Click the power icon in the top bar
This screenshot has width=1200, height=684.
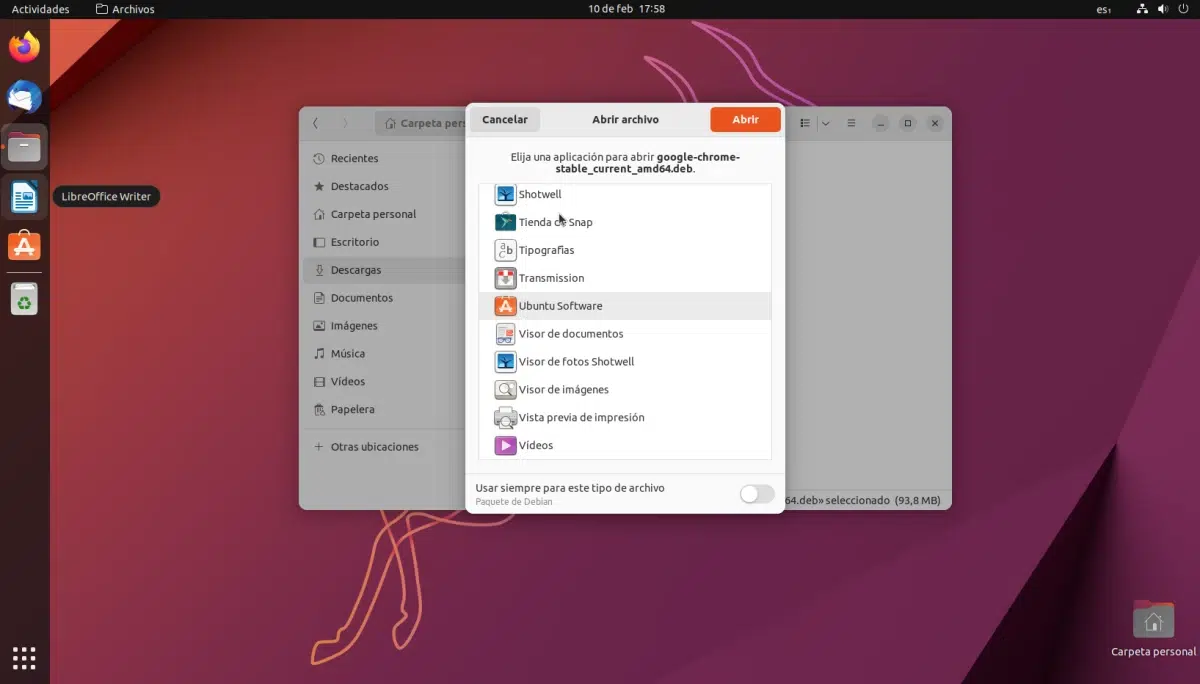pos(1182,9)
